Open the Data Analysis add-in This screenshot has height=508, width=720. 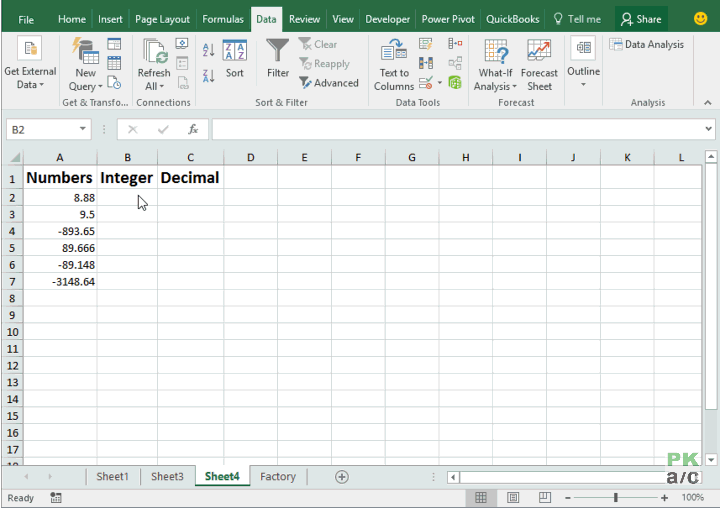pos(647,45)
